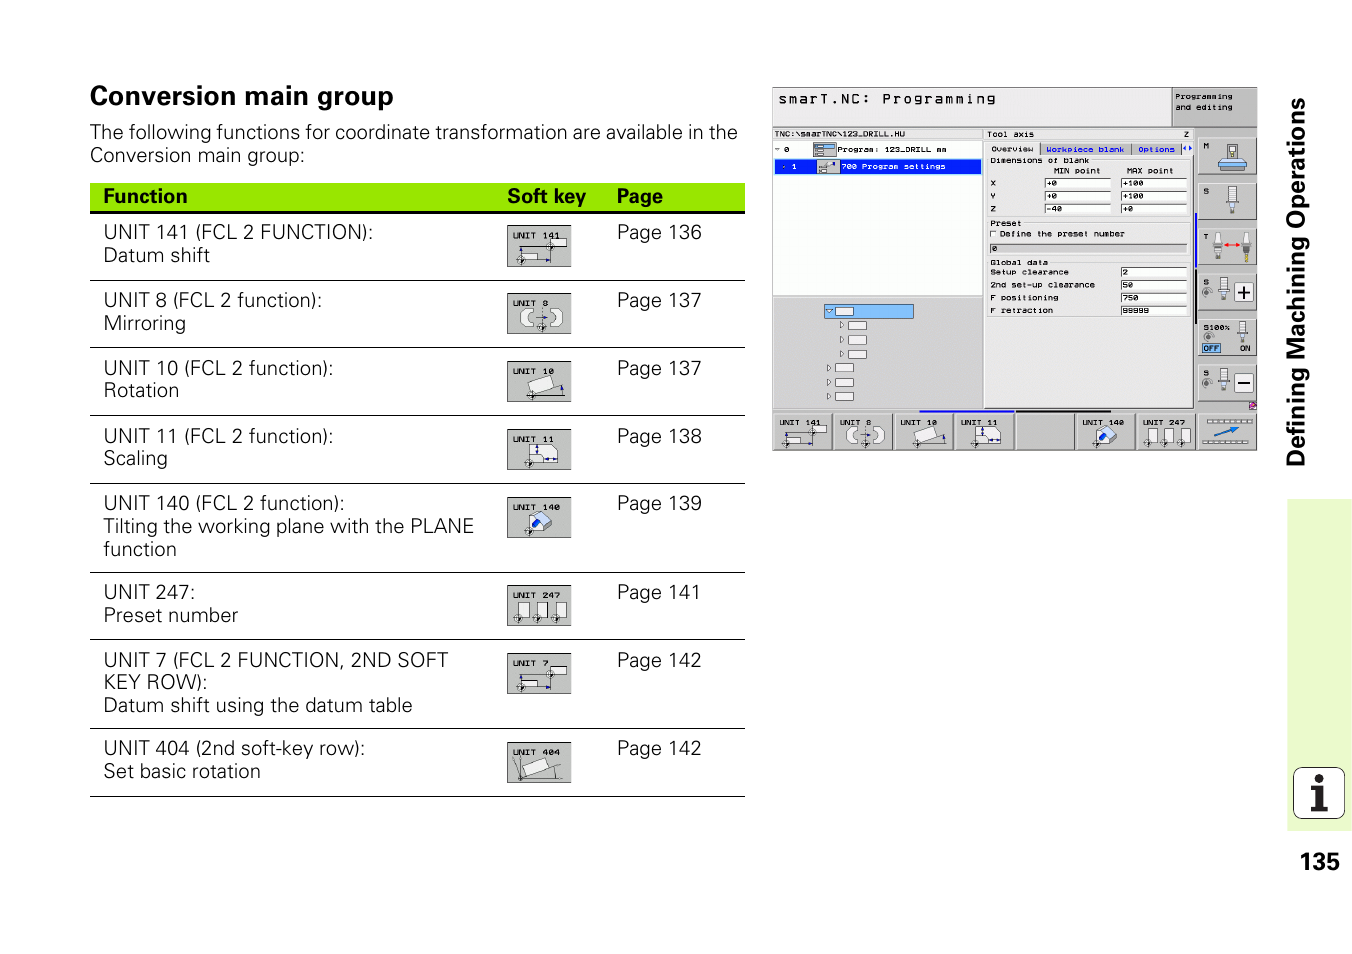The height and width of the screenshot is (954, 1352).
Task: Collapse program row 0 tree arrow
Action: point(778,149)
